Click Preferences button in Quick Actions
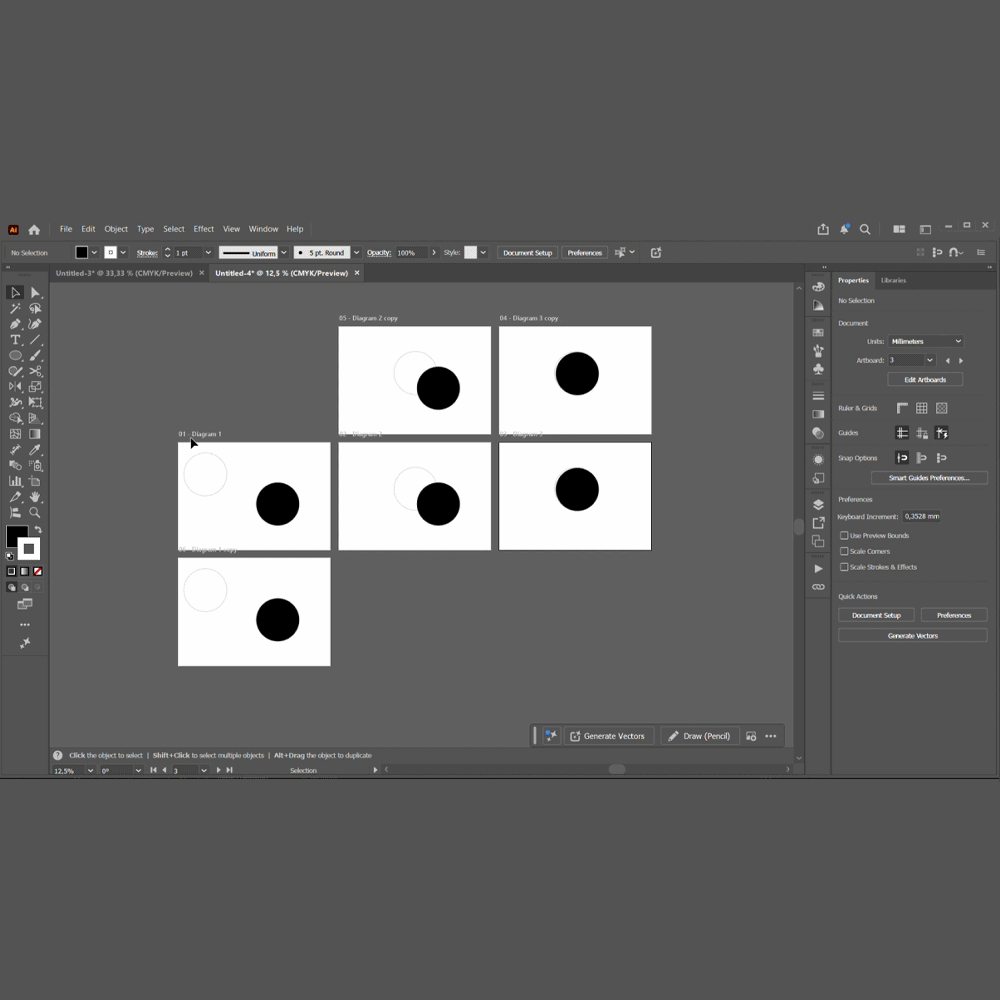This screenshot has height=1000, width=1000. pyautogui.click(x=953, y=615)
